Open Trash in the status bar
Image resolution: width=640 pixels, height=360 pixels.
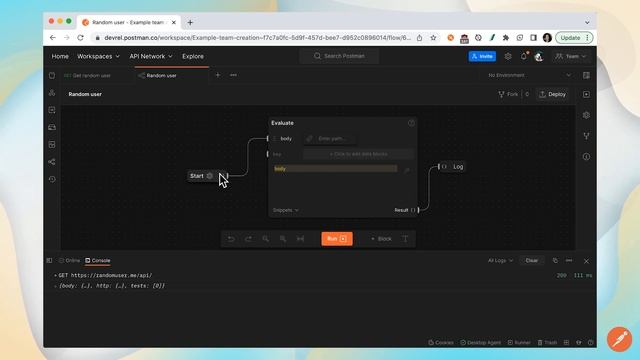(x=547, y=342)
